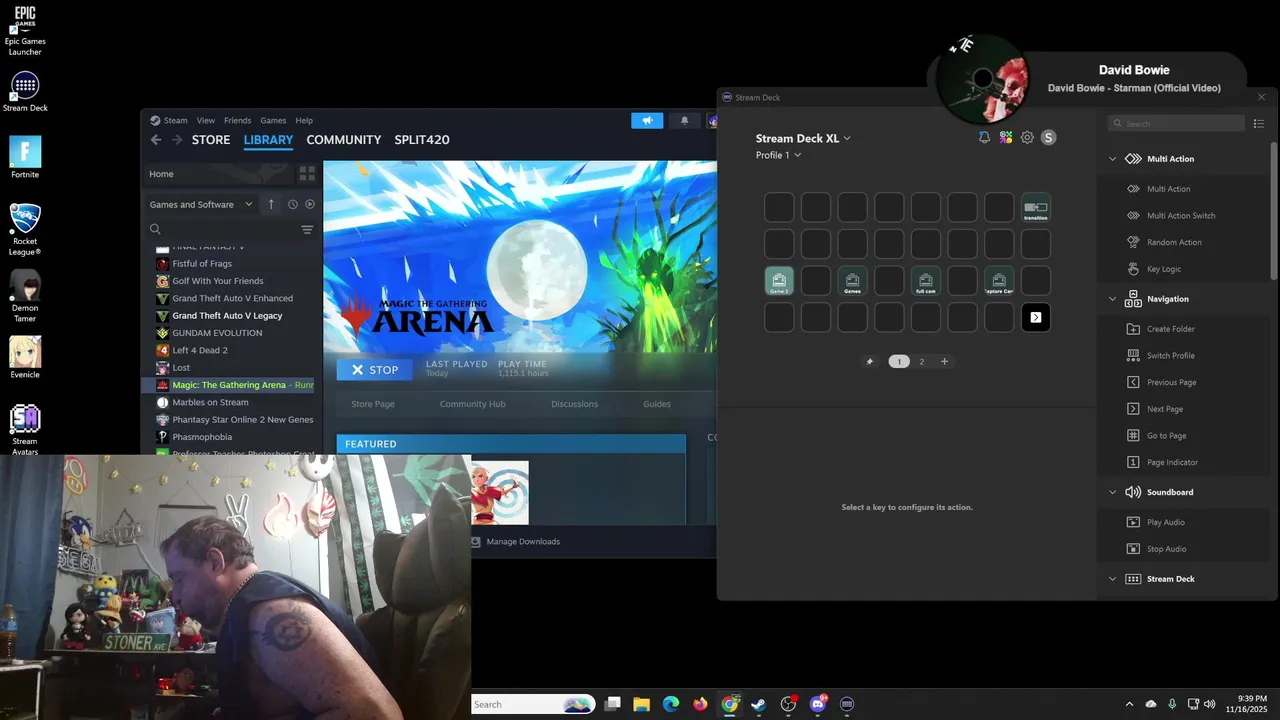This screenshot has height=720, width=1280.
Task: Open the Stream Deck account avatar S
Action: click(1048, 138)
